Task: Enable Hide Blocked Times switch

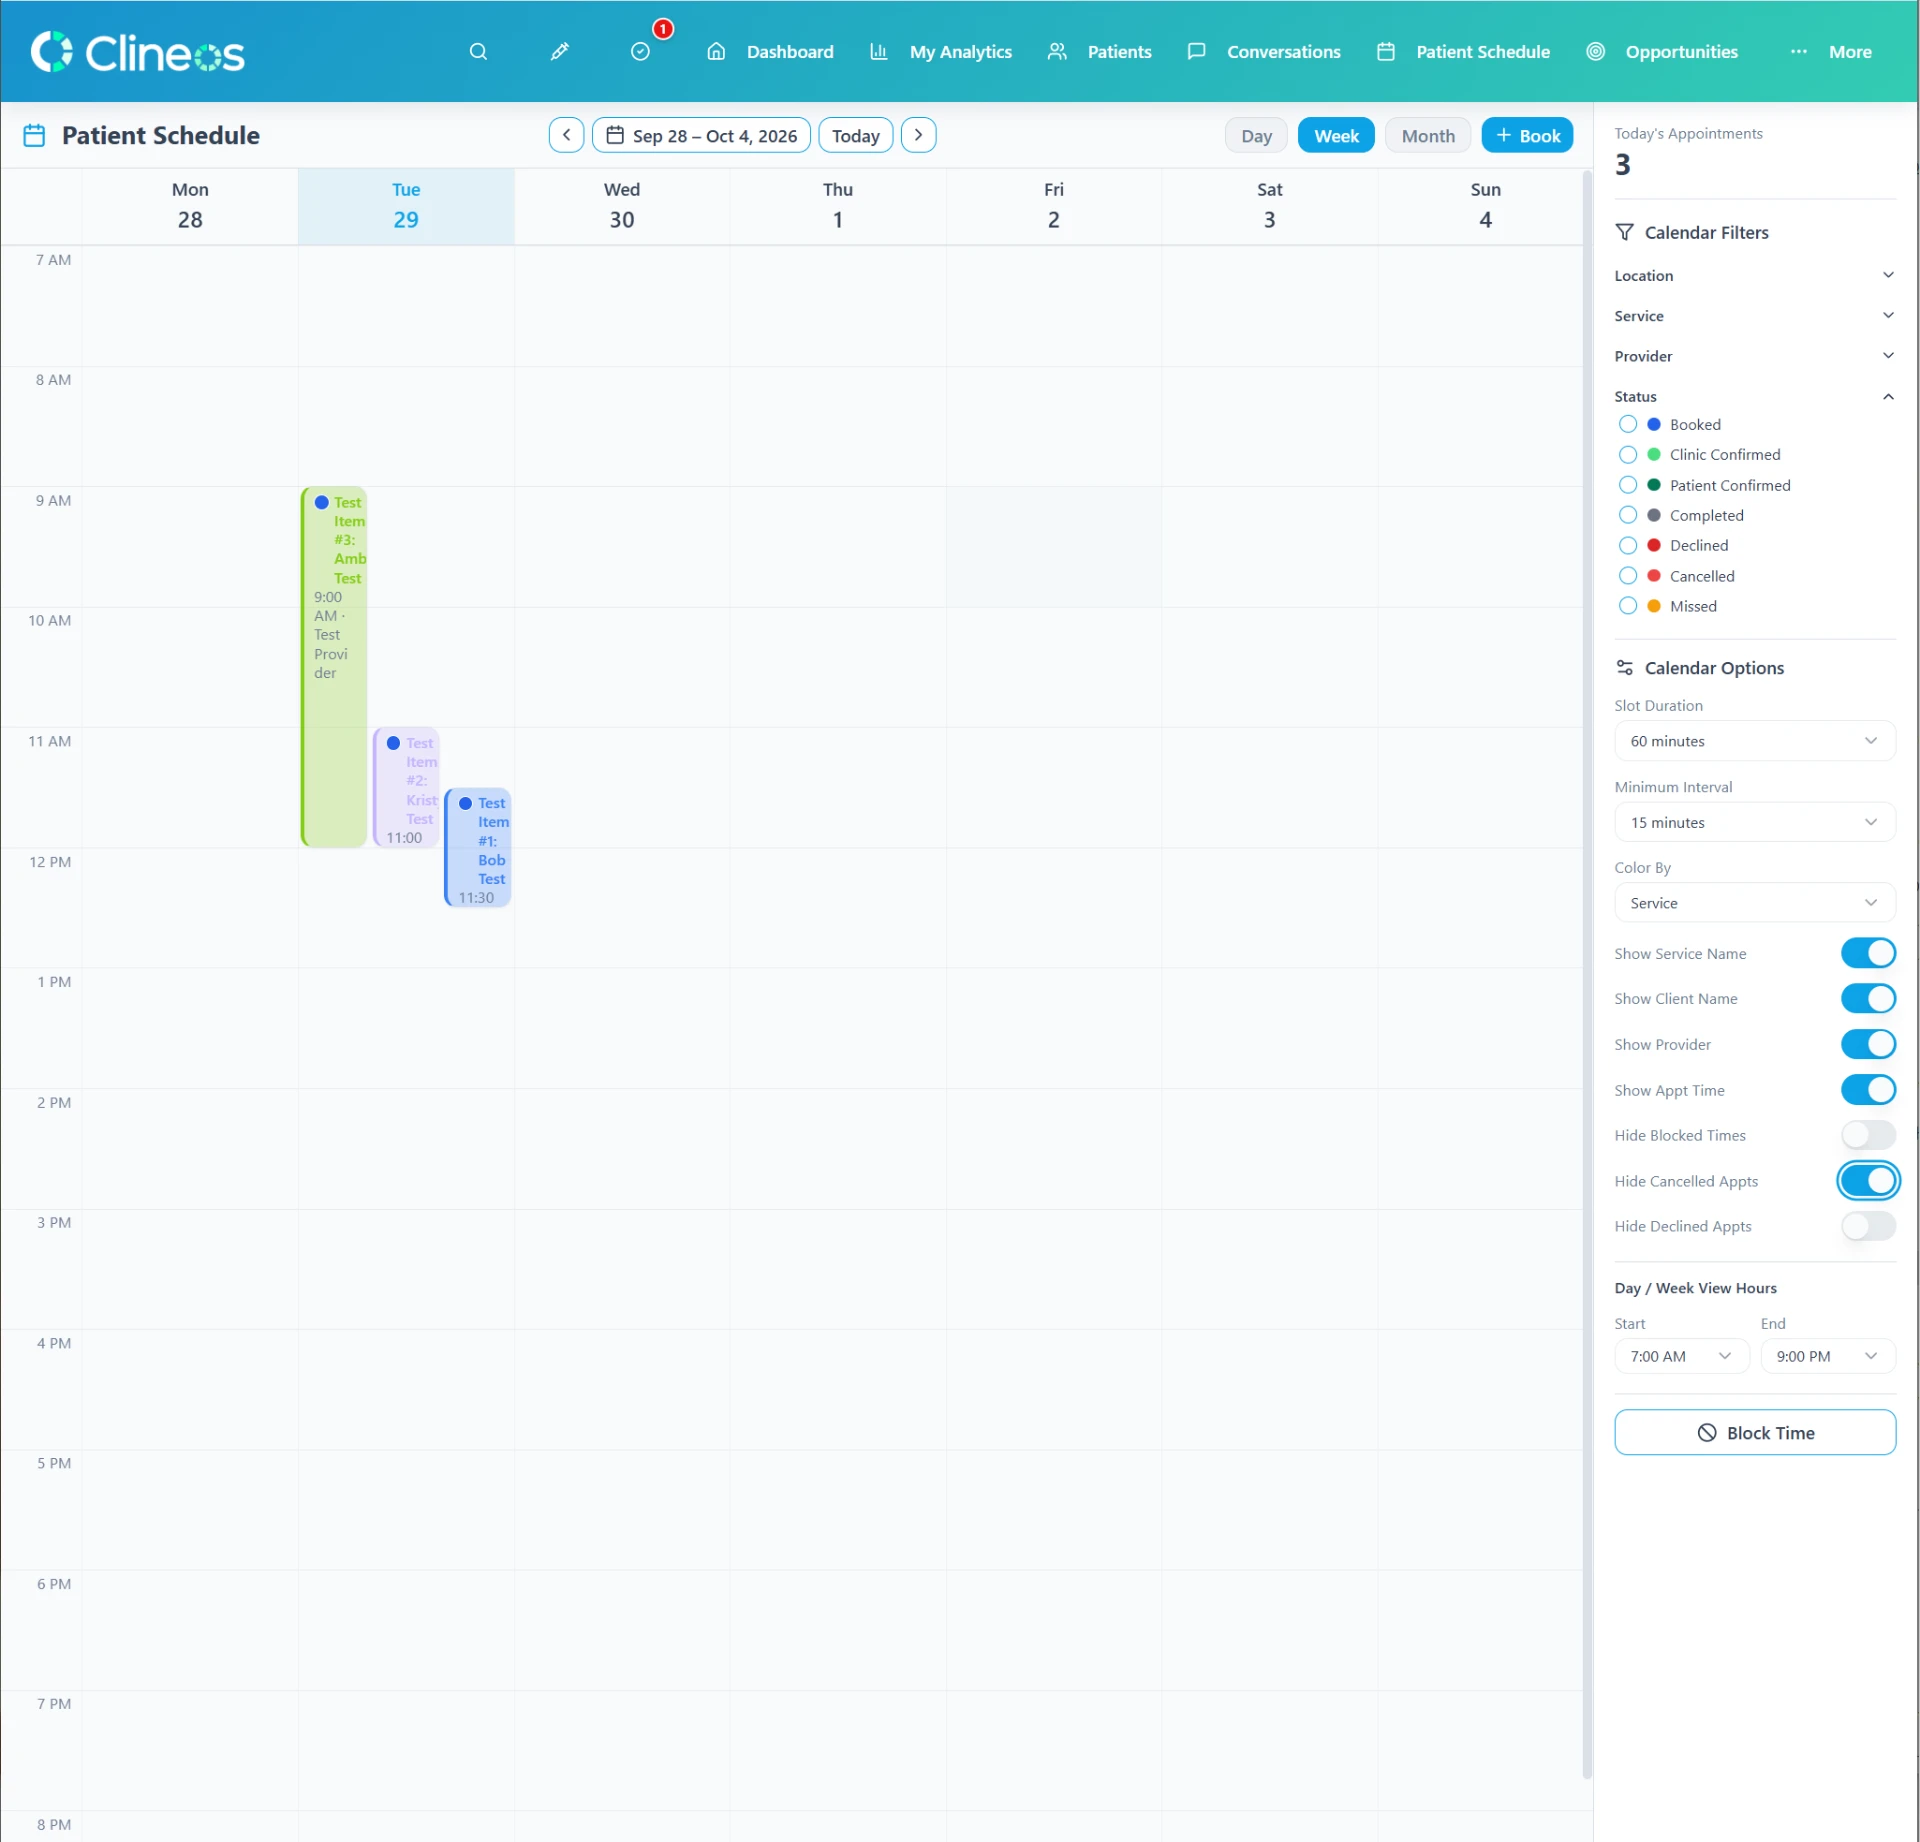Action: pyautogui.click(x=1868, y=1135)
